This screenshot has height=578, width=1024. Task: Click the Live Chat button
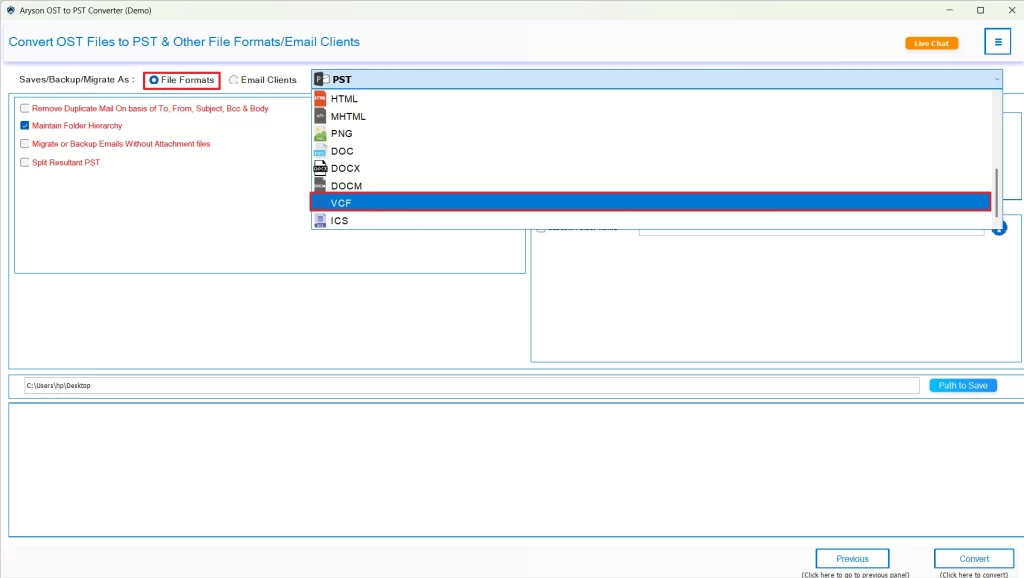[x=931, y=43]
